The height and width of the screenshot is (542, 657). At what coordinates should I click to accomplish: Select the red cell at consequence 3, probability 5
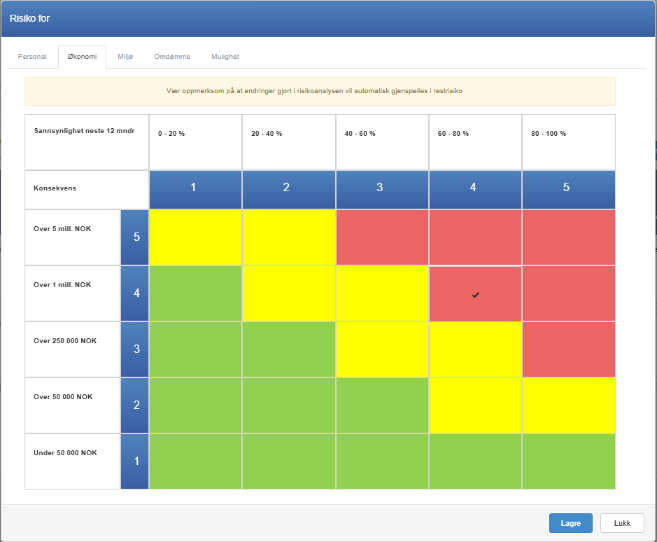coord(569,349)
